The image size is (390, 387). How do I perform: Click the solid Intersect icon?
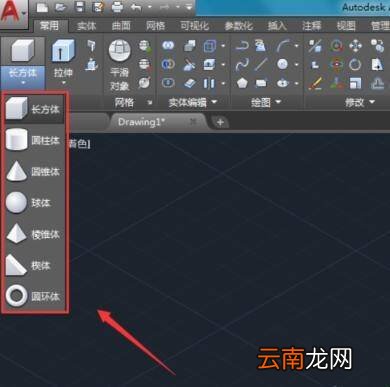[168, 82]
